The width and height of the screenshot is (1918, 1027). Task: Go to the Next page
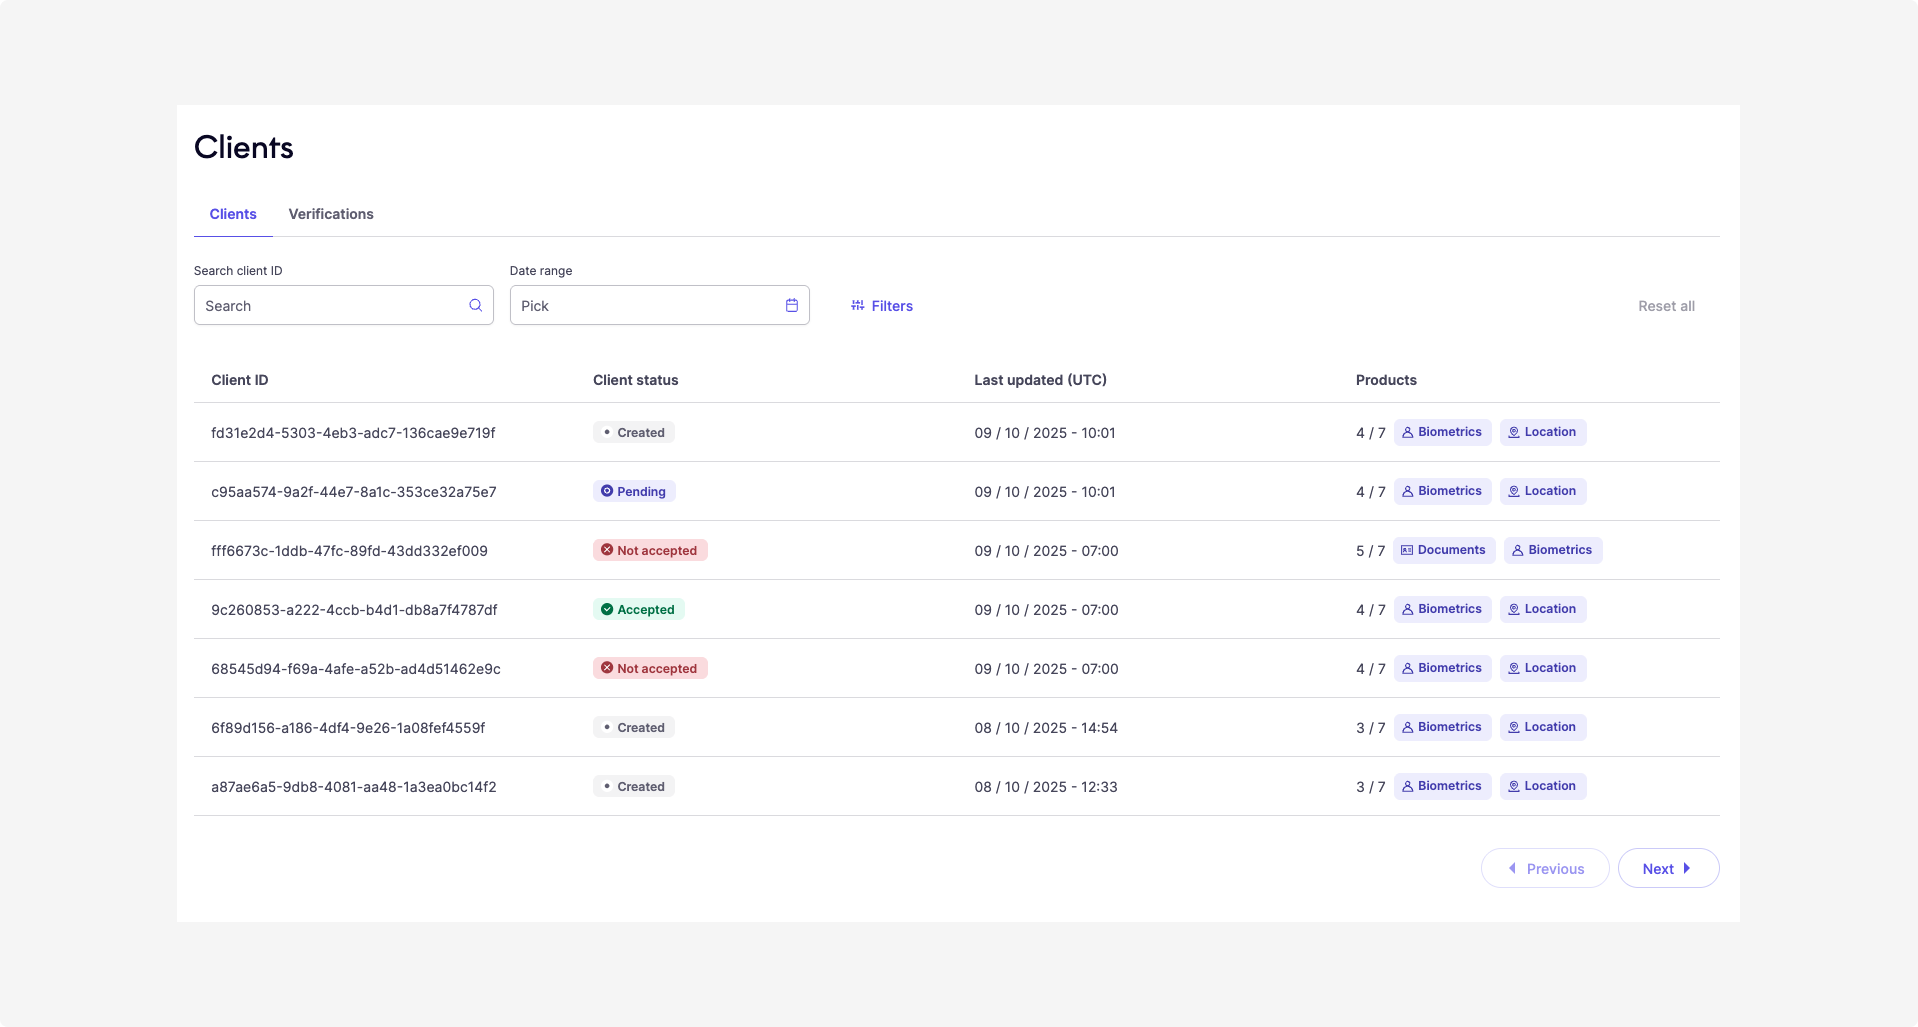point(1668,868)
